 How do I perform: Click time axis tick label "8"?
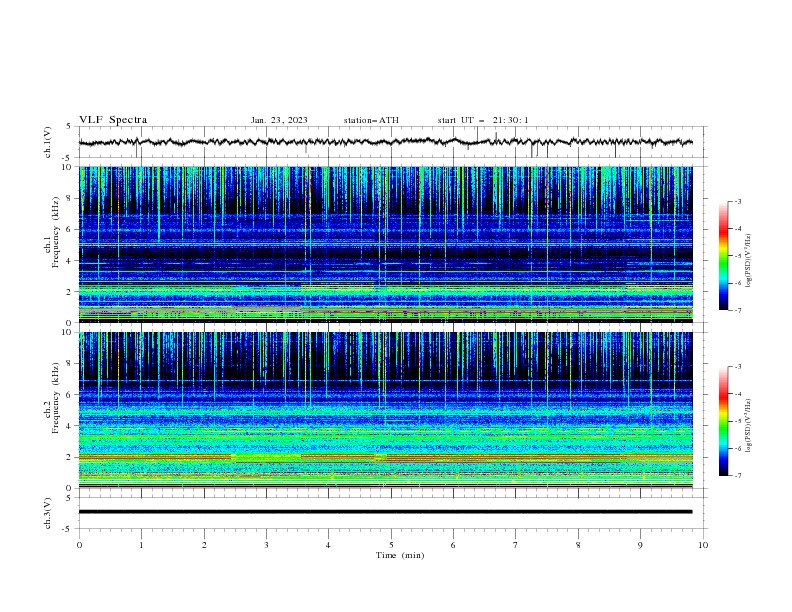click(x=578, y=545)
